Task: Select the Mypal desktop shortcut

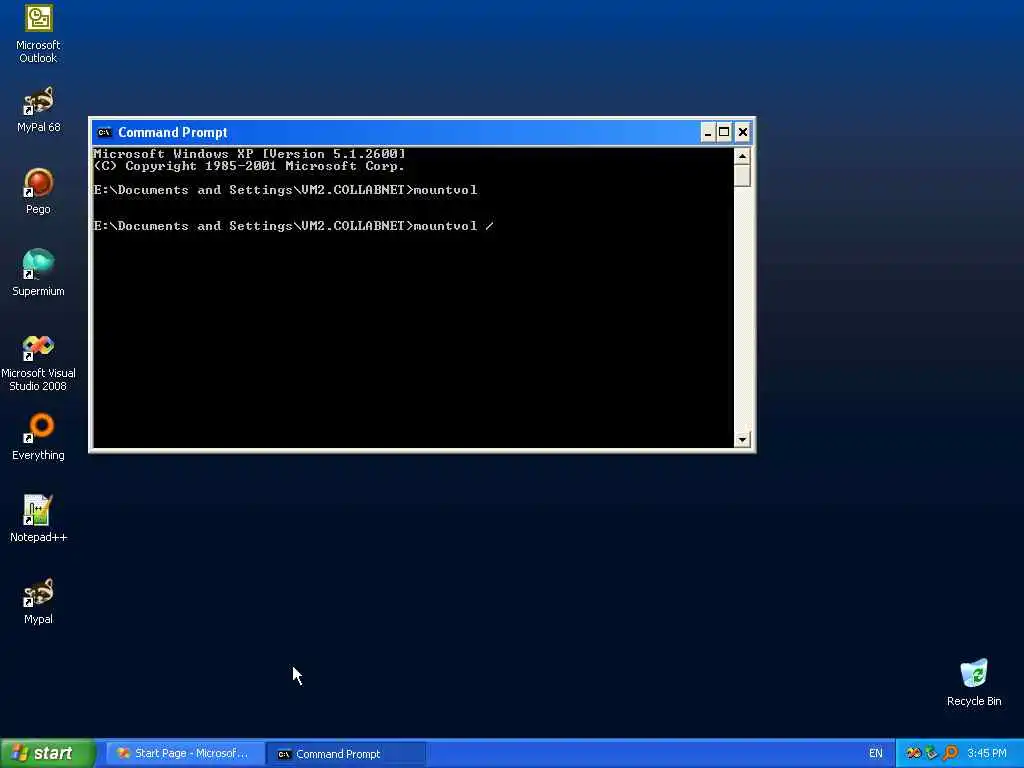Action: click(38, 601)
